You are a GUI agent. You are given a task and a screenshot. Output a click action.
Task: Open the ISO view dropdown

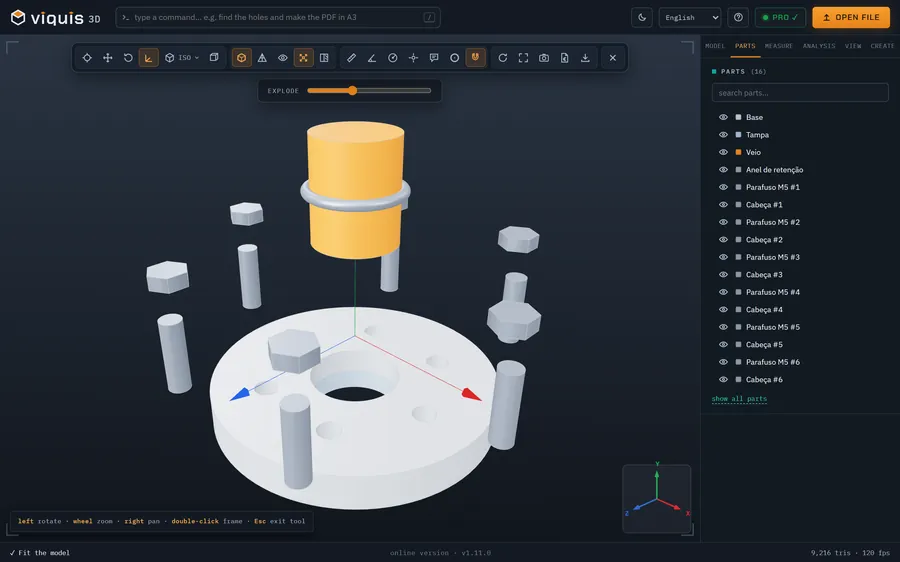coord(182,58)
